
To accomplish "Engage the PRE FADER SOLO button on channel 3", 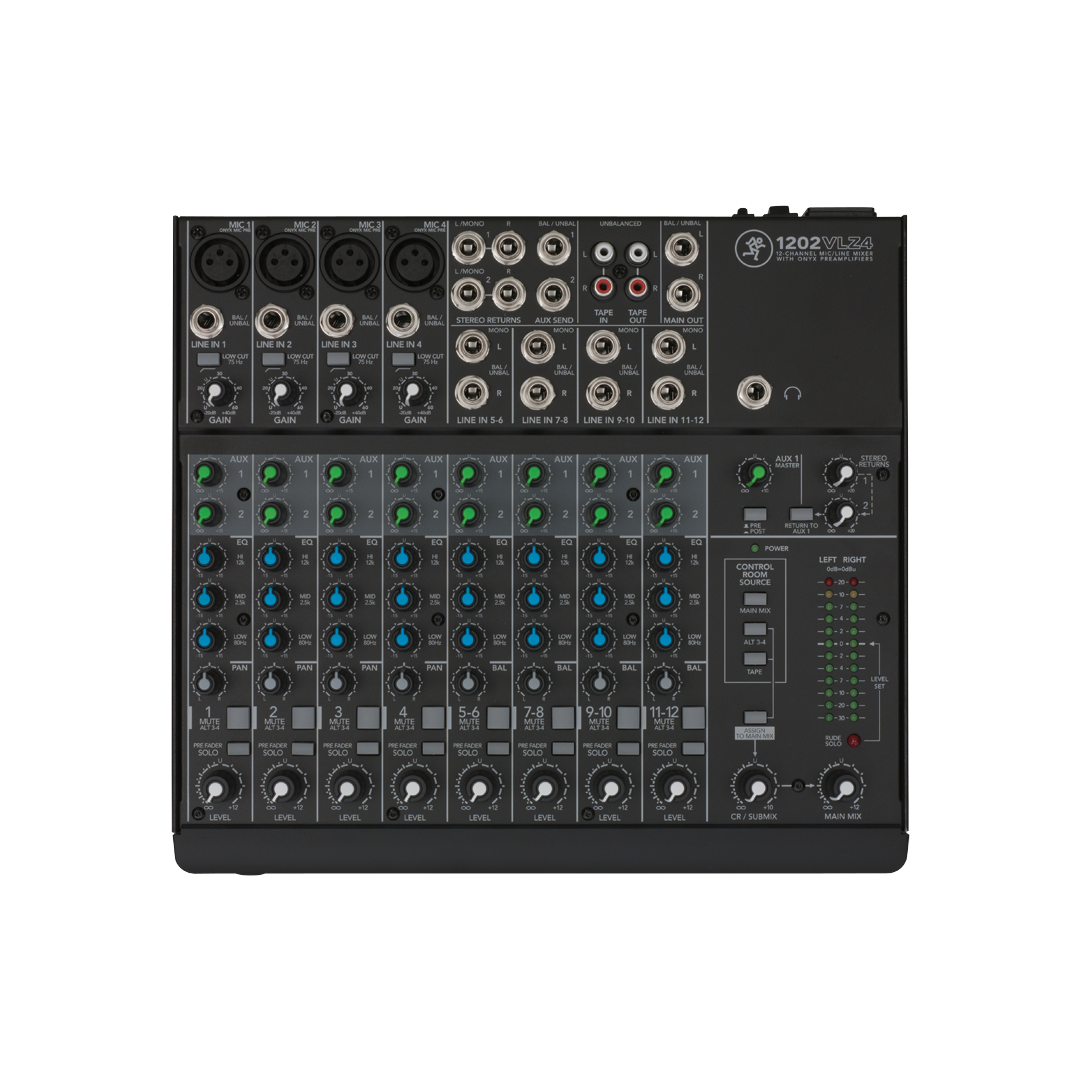I will tap(367, 748).
